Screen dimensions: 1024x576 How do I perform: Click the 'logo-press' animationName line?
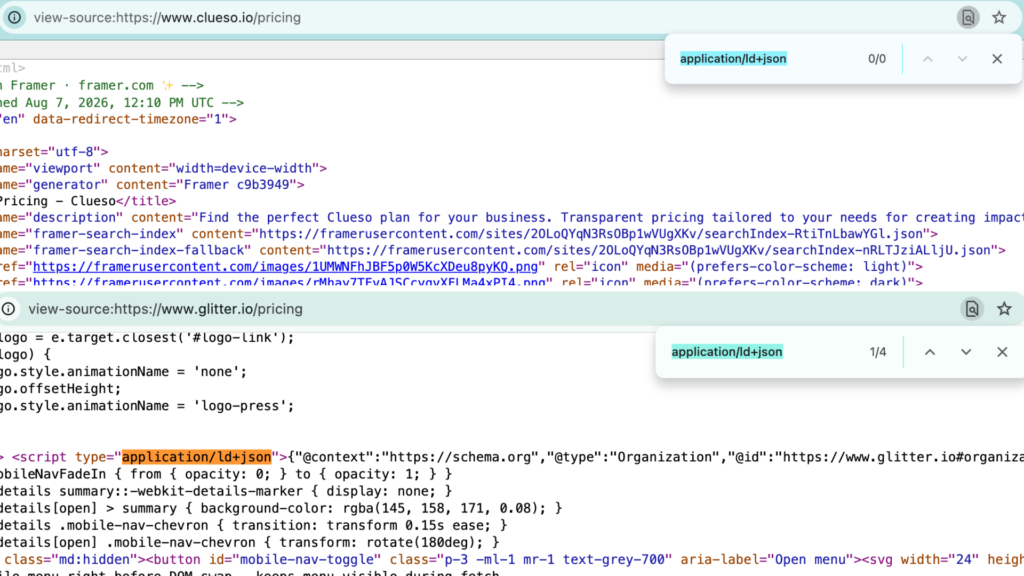pyautogui.click(x=147, y=406)
